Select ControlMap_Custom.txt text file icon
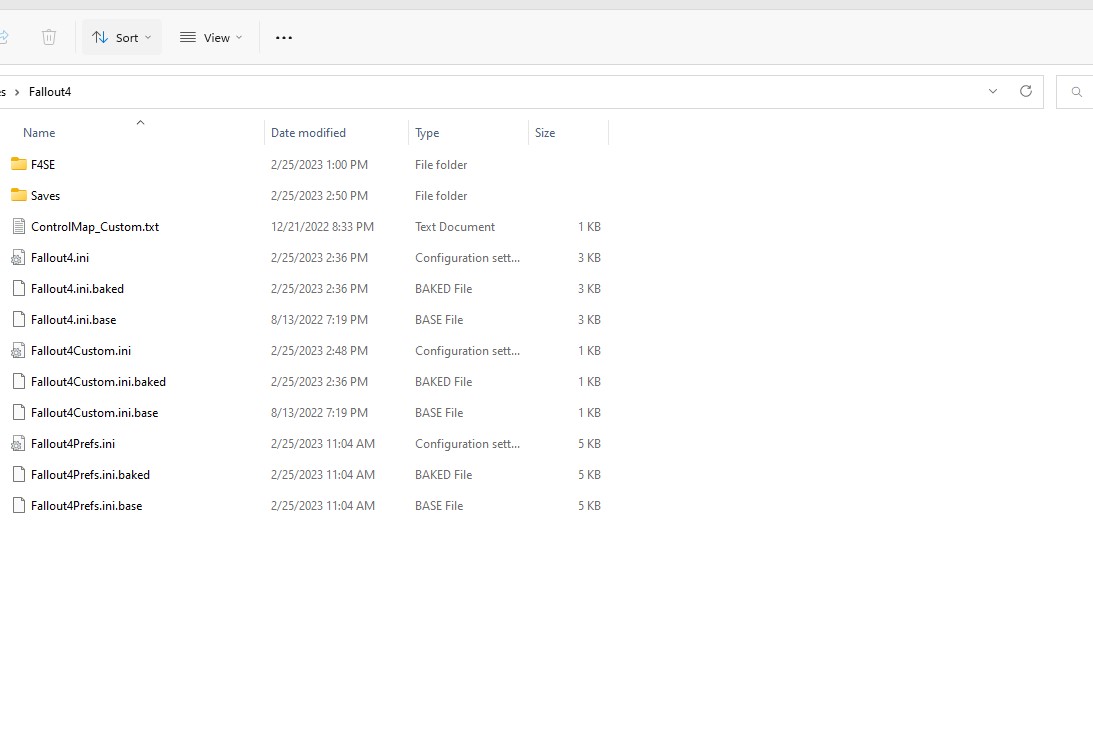Image resolution: width=1093 pixels, height=739 pixels. 18,227
